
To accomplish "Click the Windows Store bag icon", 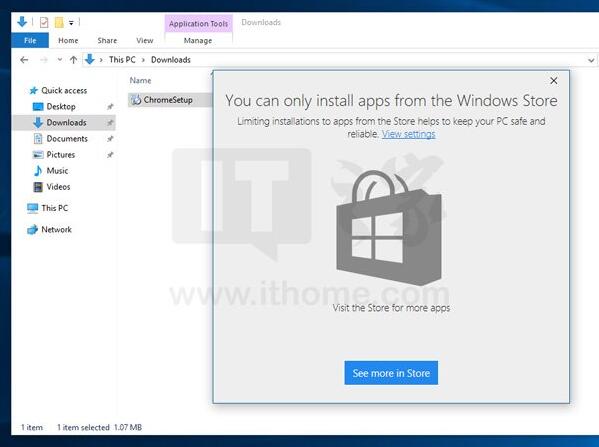I will click(x=389, y=228).
